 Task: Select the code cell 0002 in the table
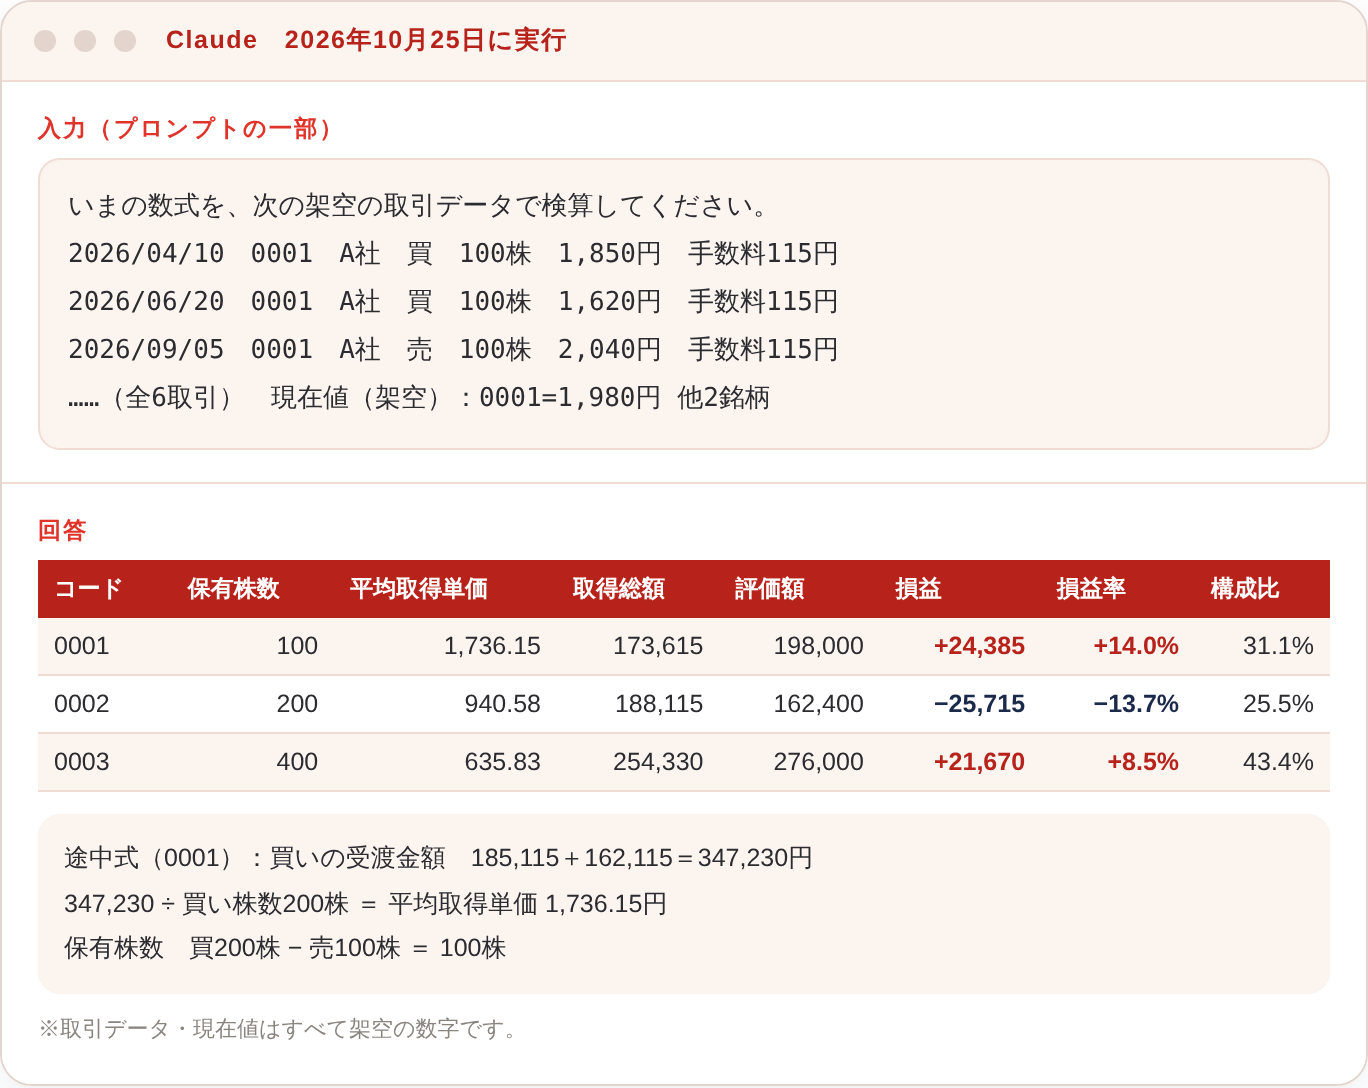[82, 704]
